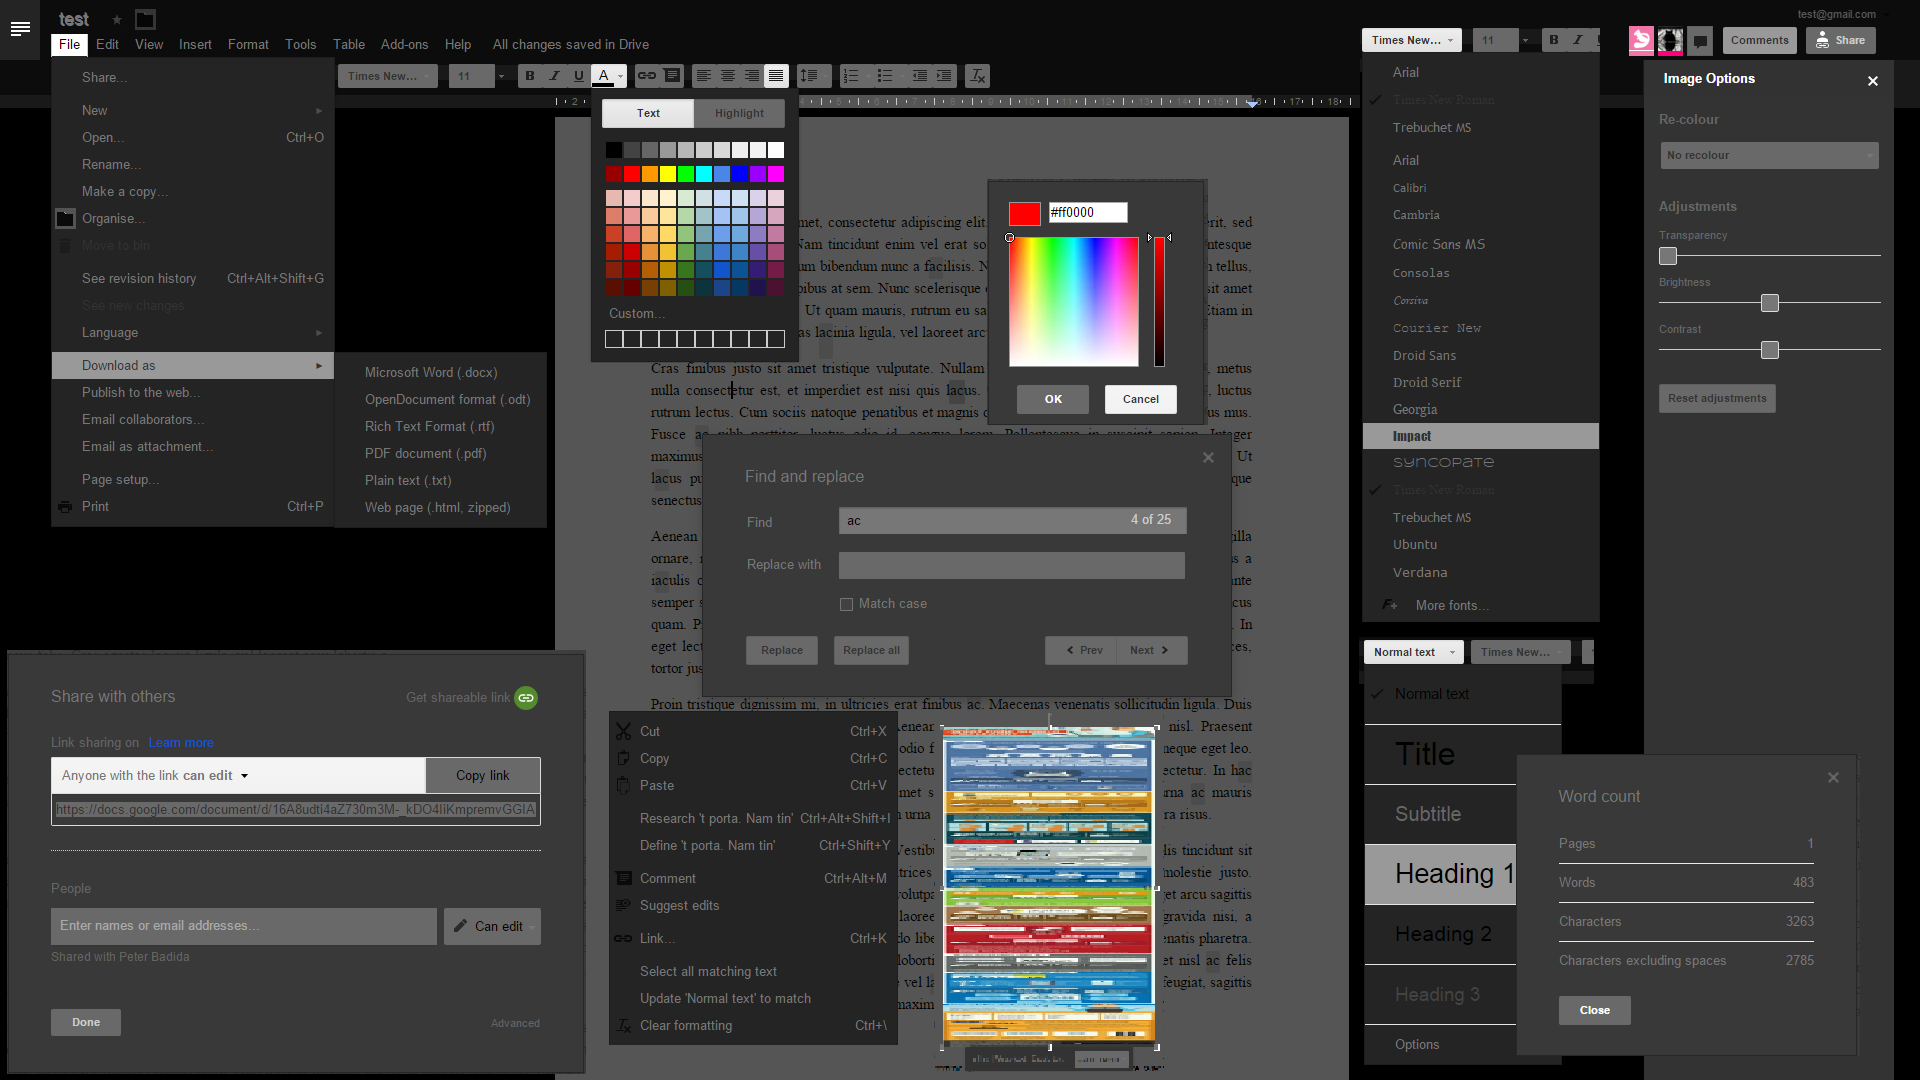Toggle underline formatting in toolbar
Image resolution: width=1920 pixels, height=1080 pixels.
coord(578,76)
